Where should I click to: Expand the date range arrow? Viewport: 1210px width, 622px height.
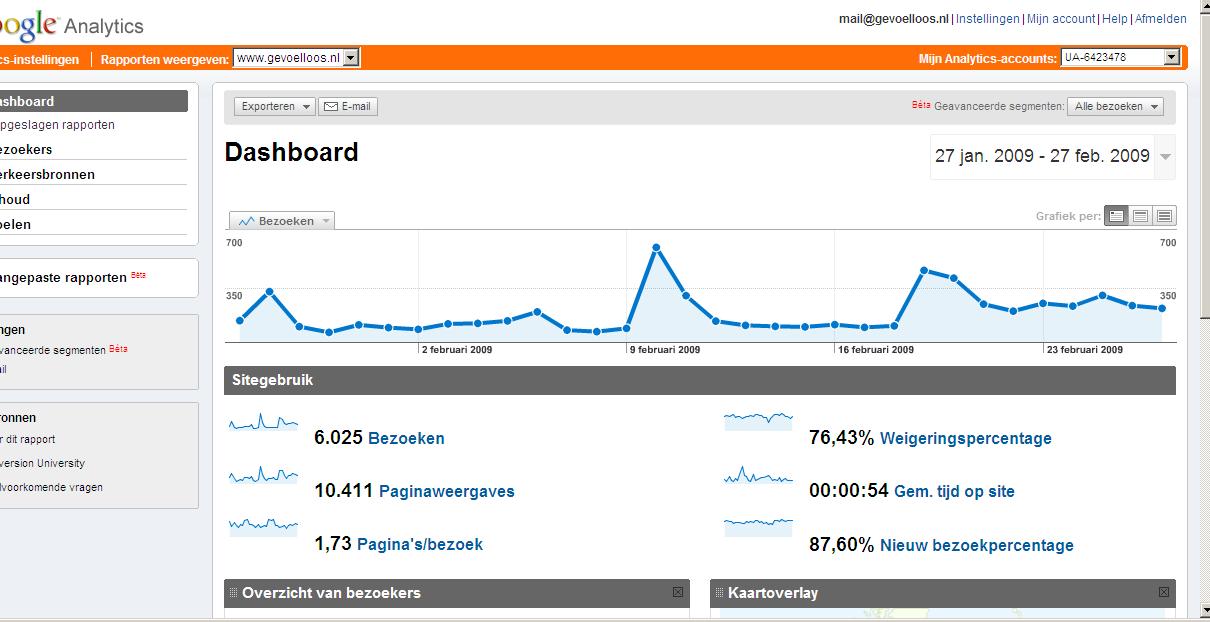pyautogui.click(x=1165, y=157)
